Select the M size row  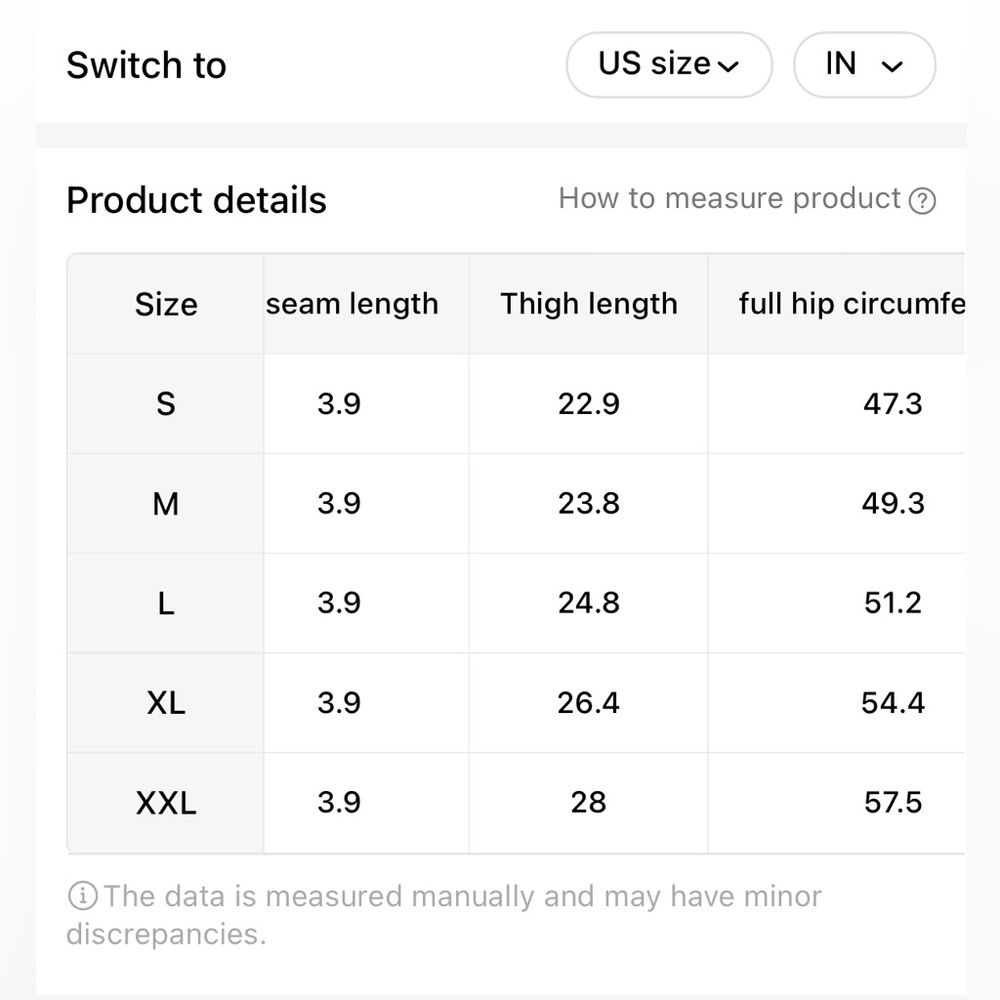tap(166, 504)
